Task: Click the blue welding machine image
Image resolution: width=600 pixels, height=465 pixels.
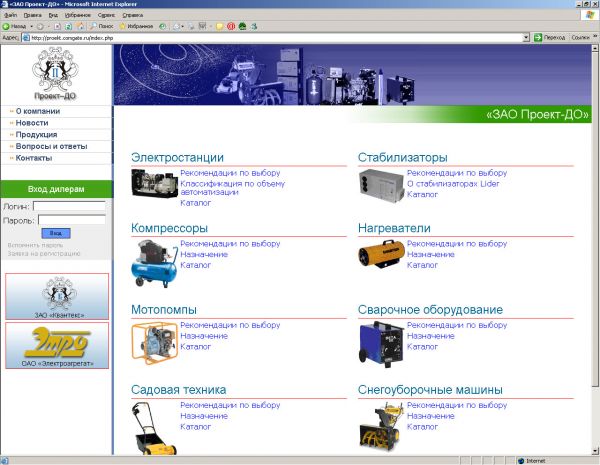Action: click(382, 344)
